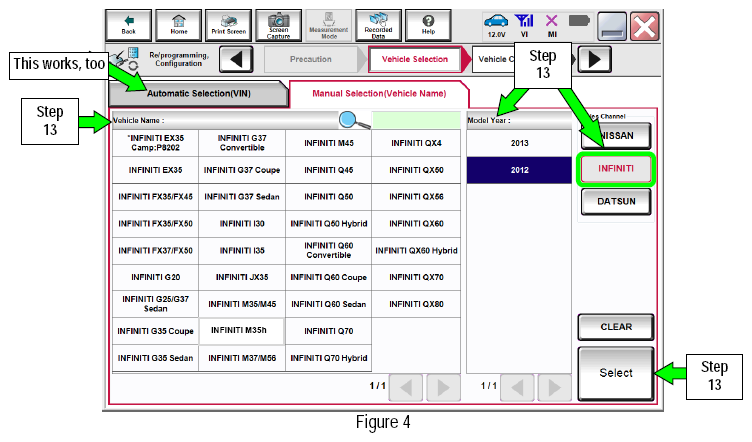The width and height of the screenshot is (752, 442).
Task: Select INFINITI EX35 Camp:P8202
Action: (x=155, y=143)
